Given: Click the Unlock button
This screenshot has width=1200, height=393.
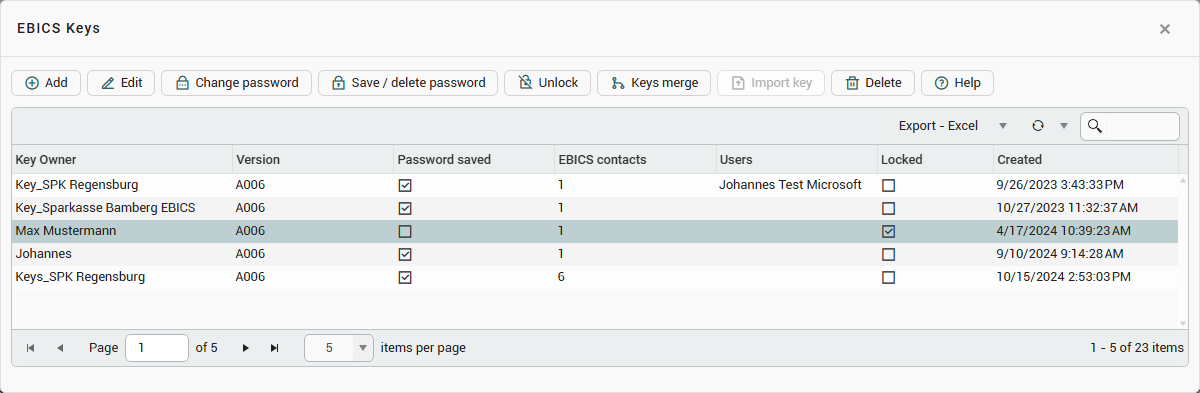Looking at the screenshot, I should pos(548,83).
